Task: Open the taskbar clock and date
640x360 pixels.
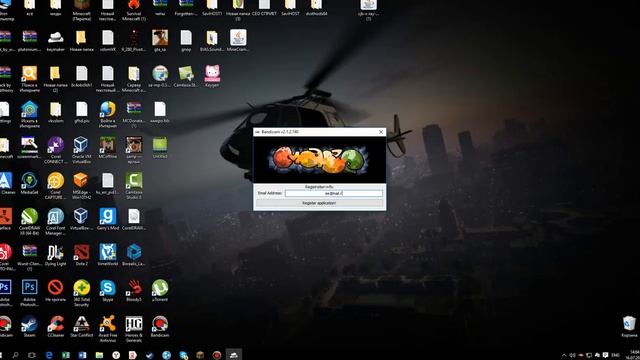Action: (x=634, y=355)
